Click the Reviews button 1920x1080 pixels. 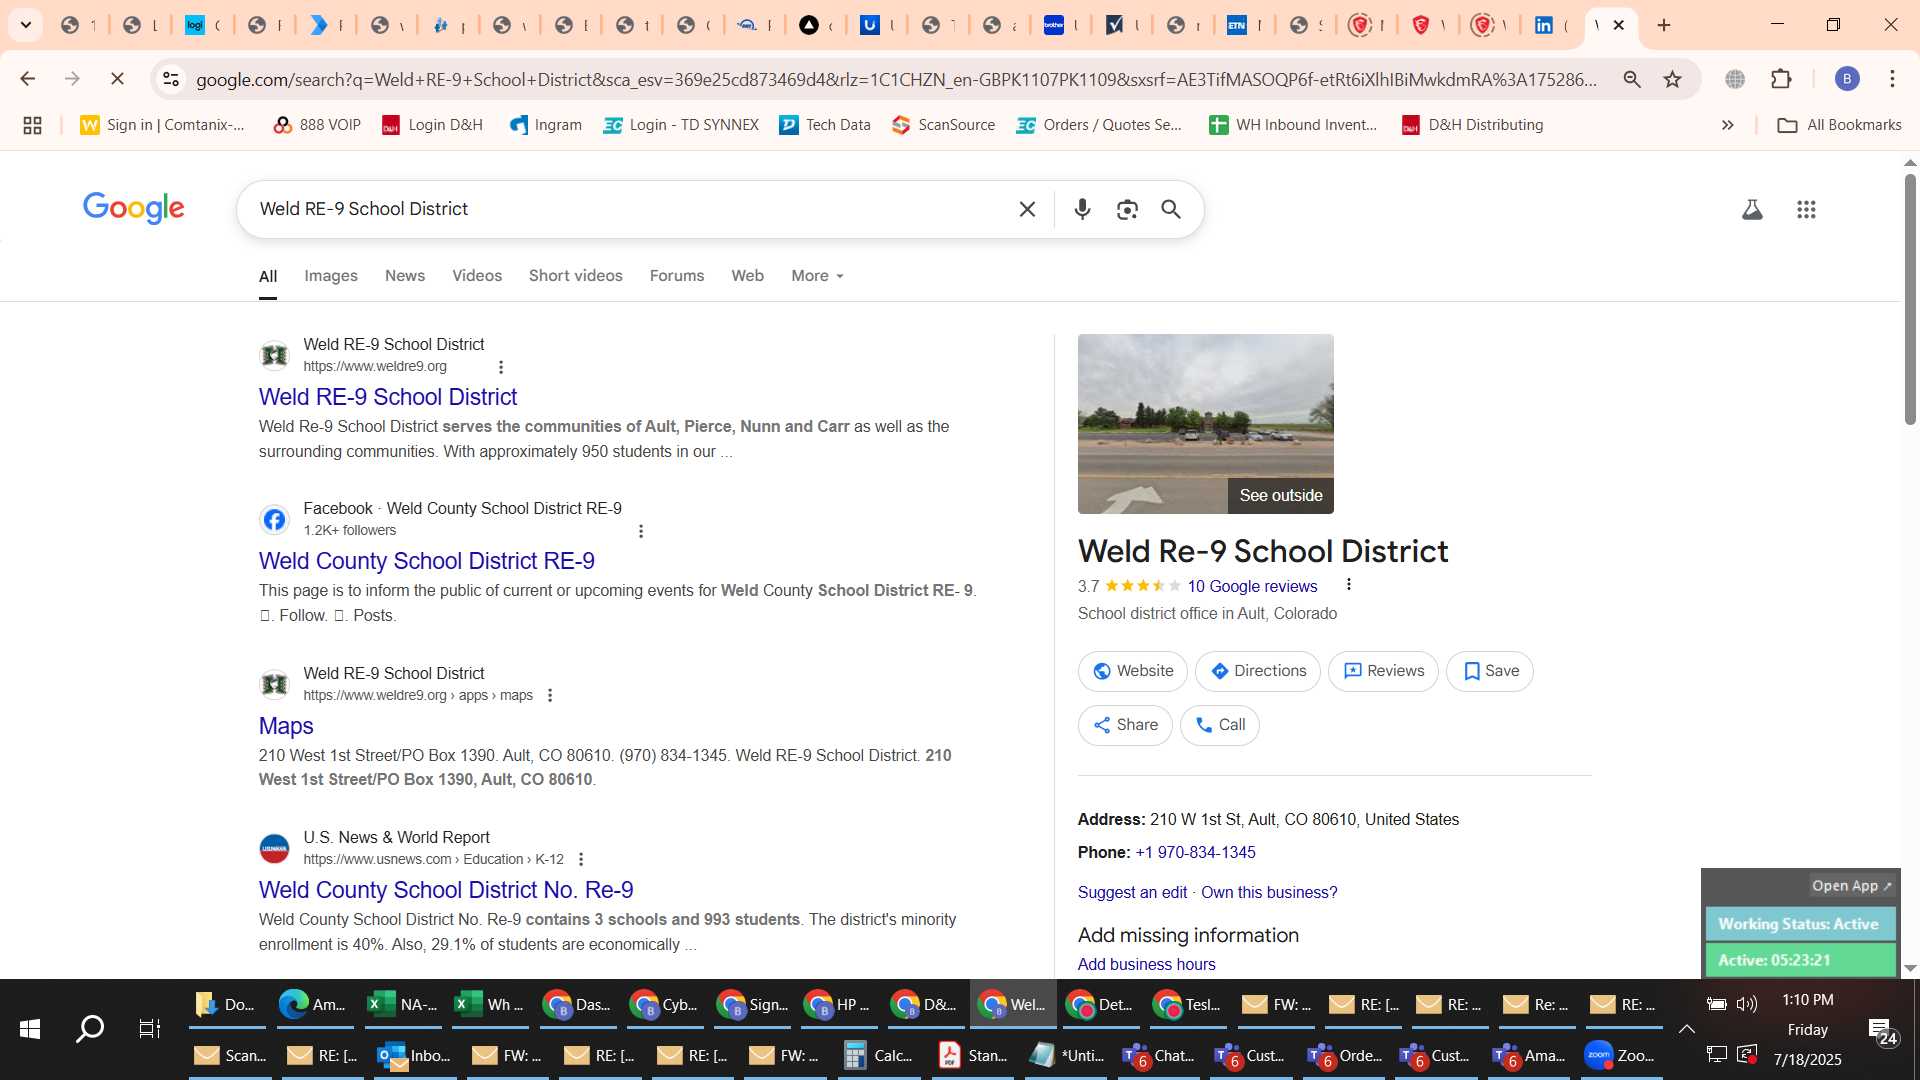[x=1383, y=671]
